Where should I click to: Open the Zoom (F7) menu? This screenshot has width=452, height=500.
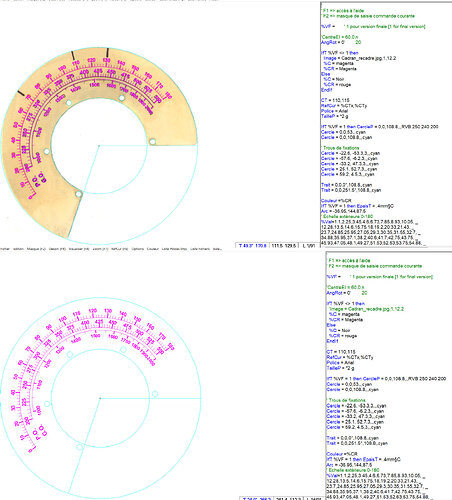click(x=100, y=249)
